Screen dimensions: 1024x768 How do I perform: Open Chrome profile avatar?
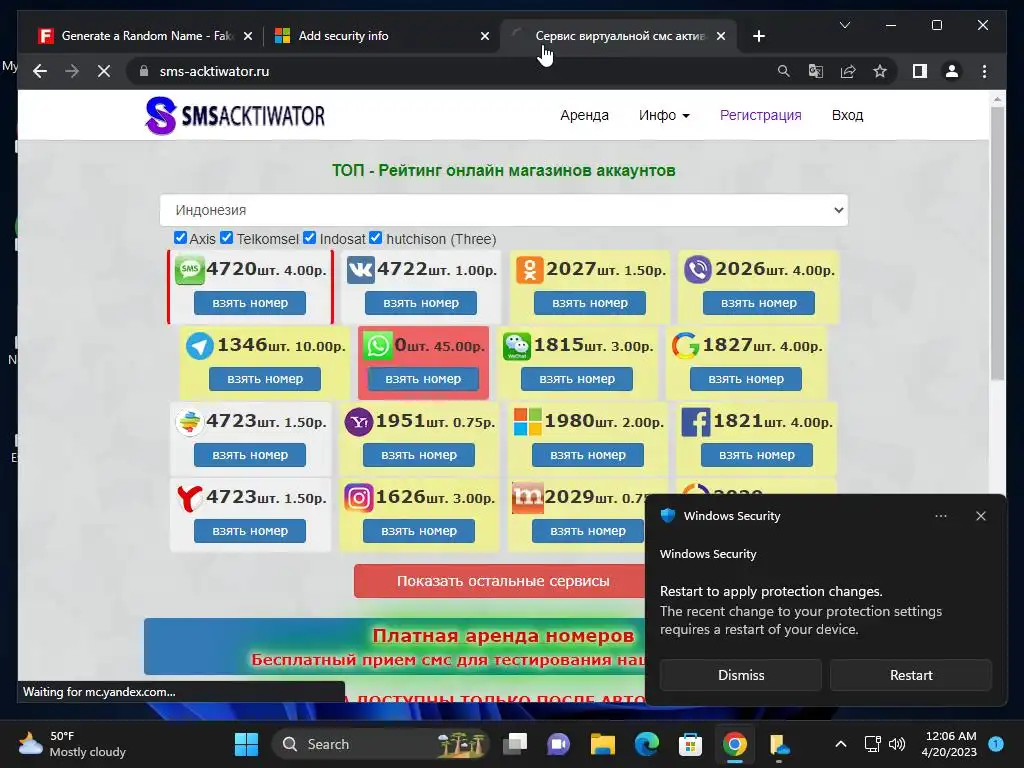(x=952, y=71)
